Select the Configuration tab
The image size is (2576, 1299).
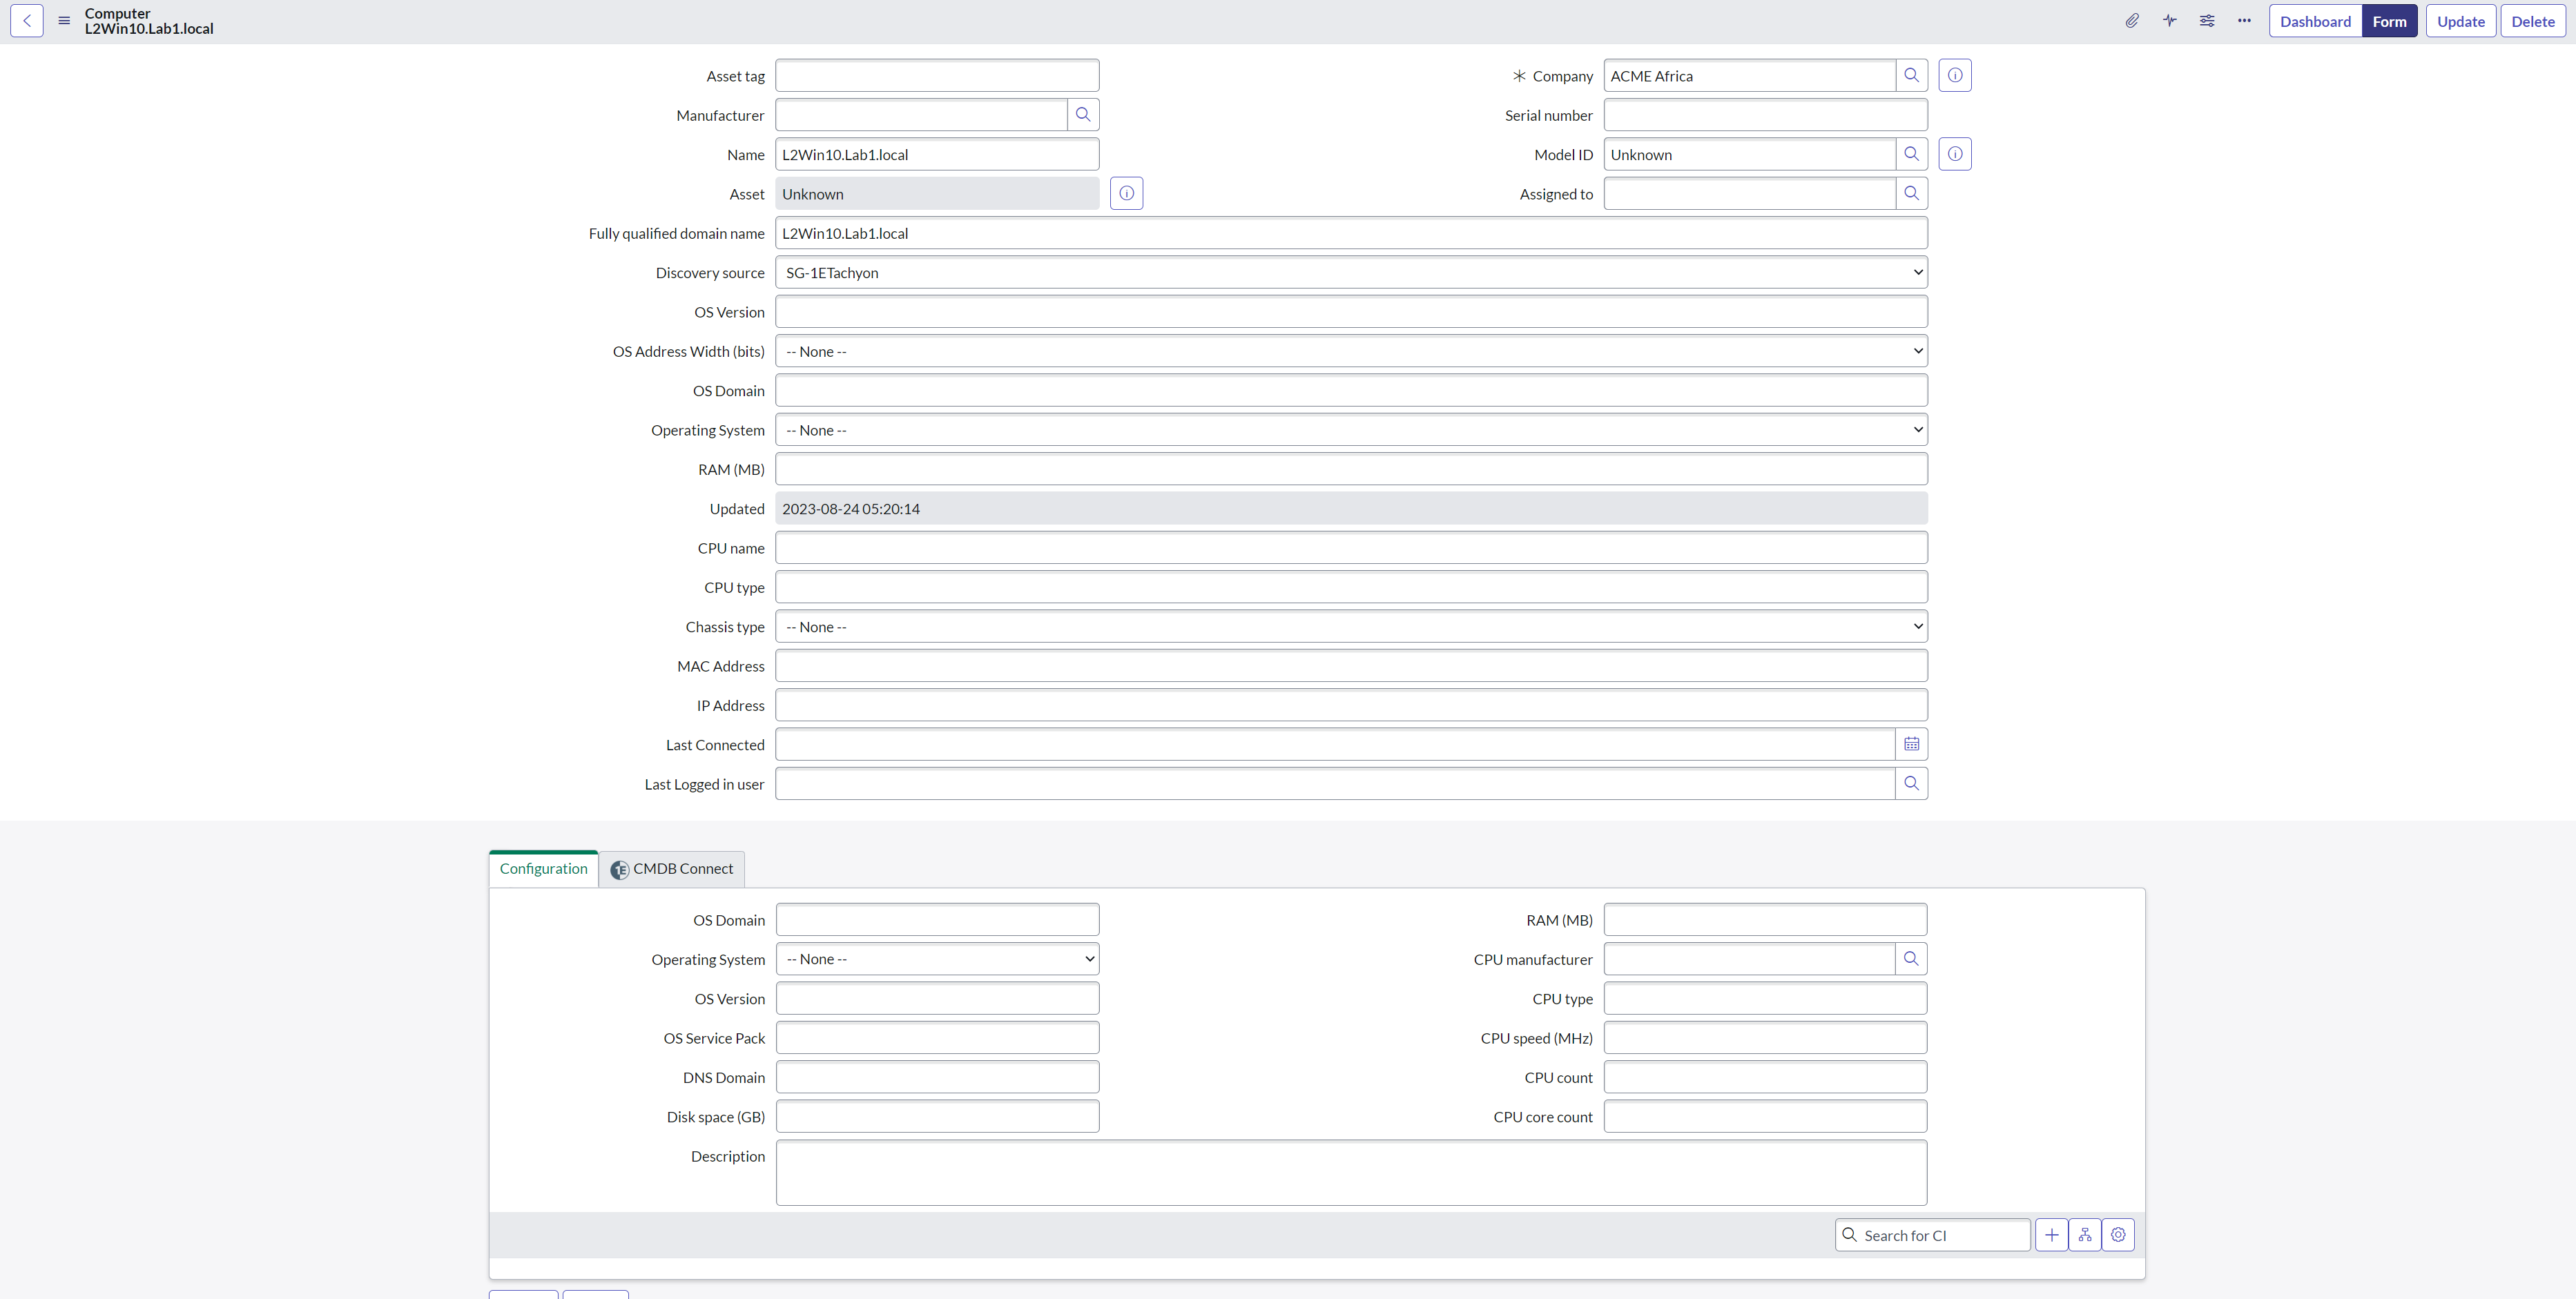(x=543, y=869)
